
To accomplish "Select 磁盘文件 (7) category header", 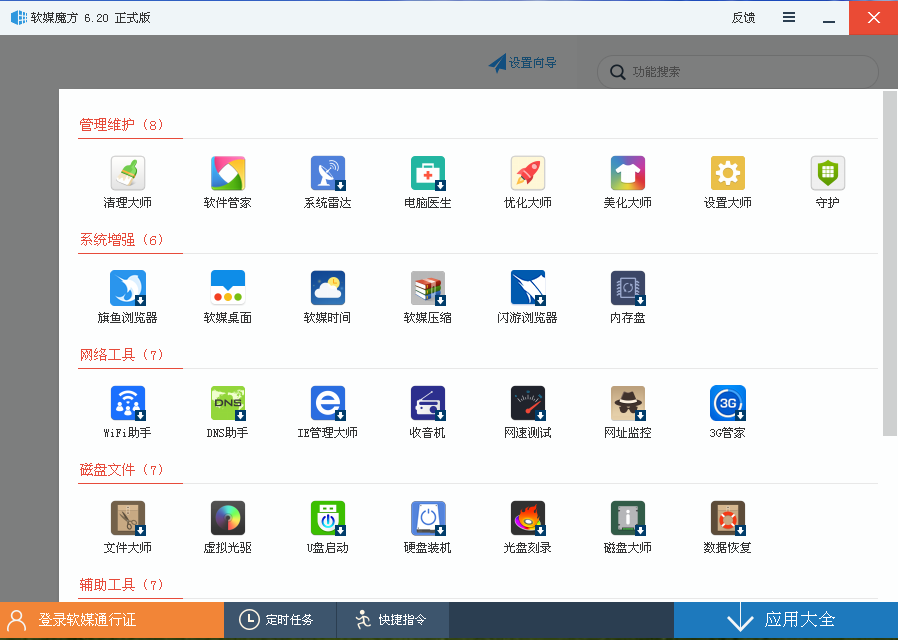I will (121, 470).
